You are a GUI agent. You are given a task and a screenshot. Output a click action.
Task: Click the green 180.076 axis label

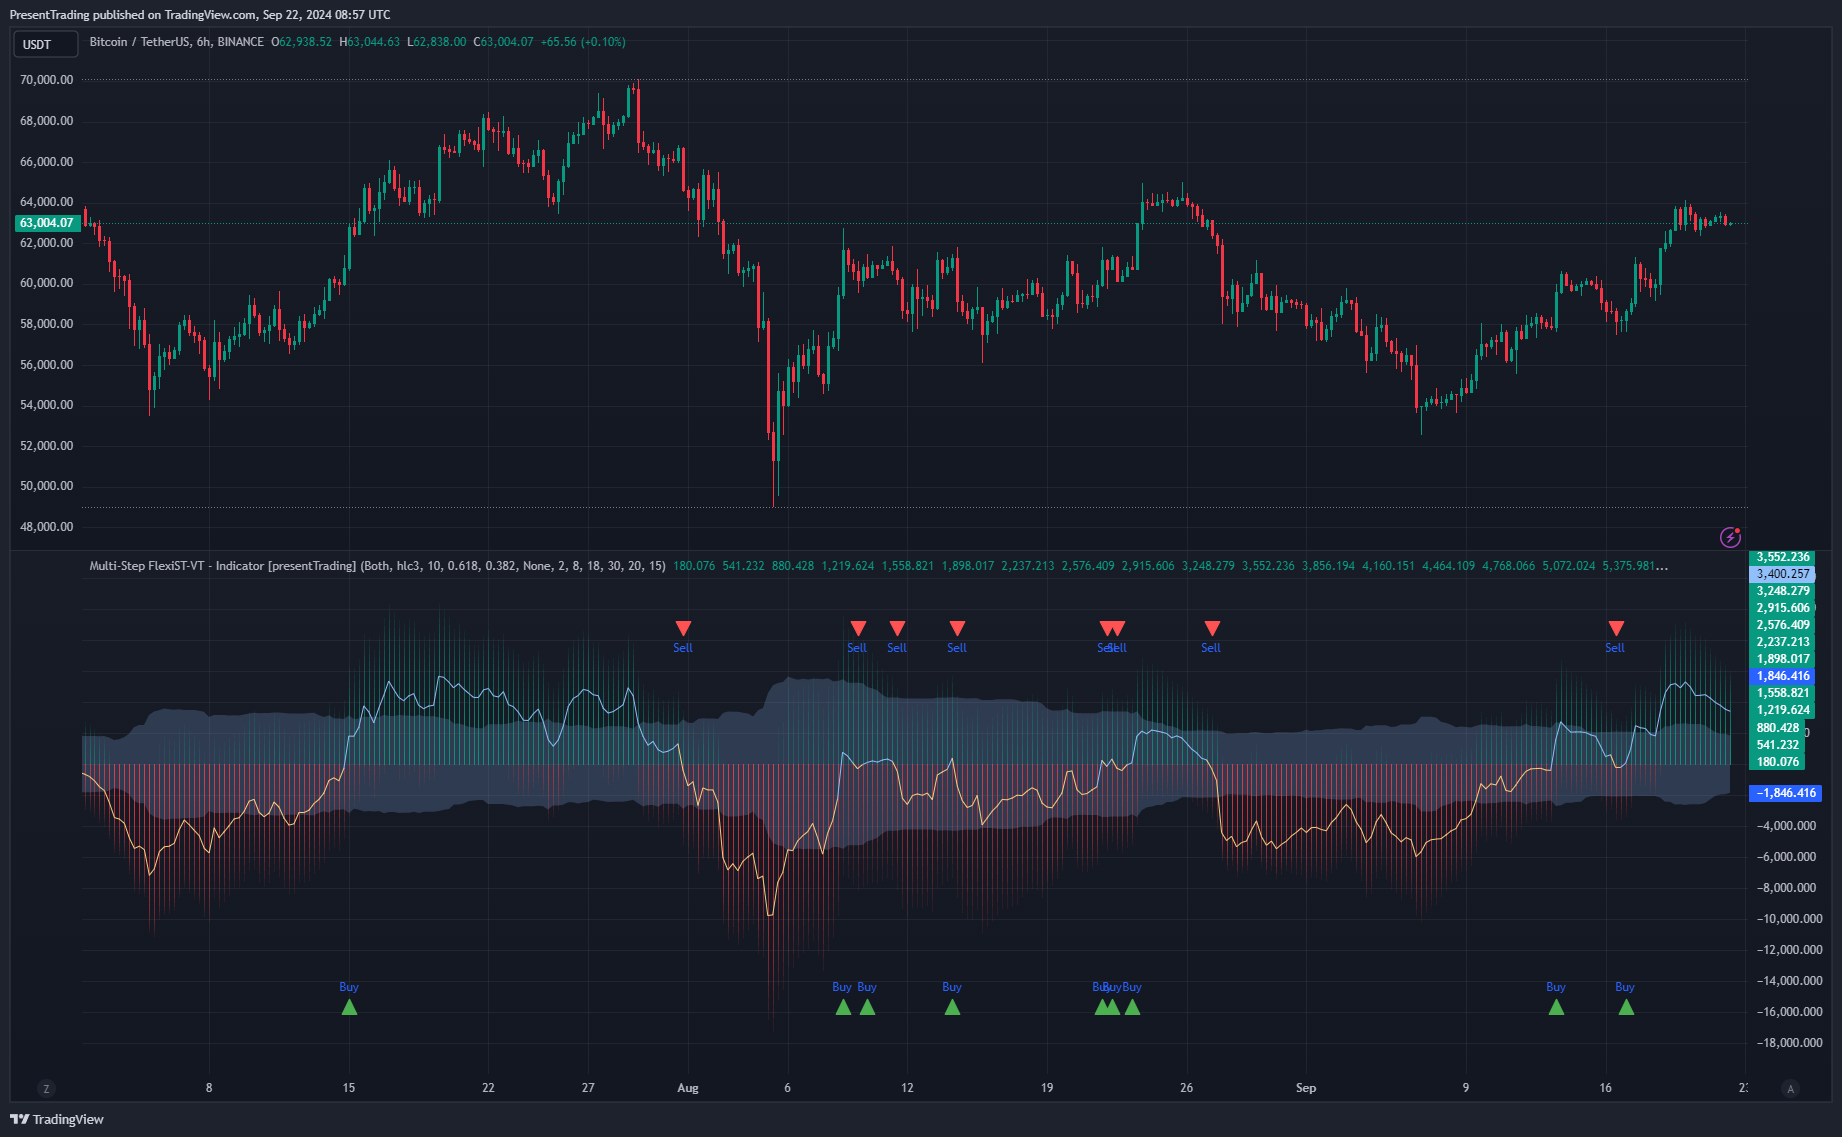point(1778,762)
